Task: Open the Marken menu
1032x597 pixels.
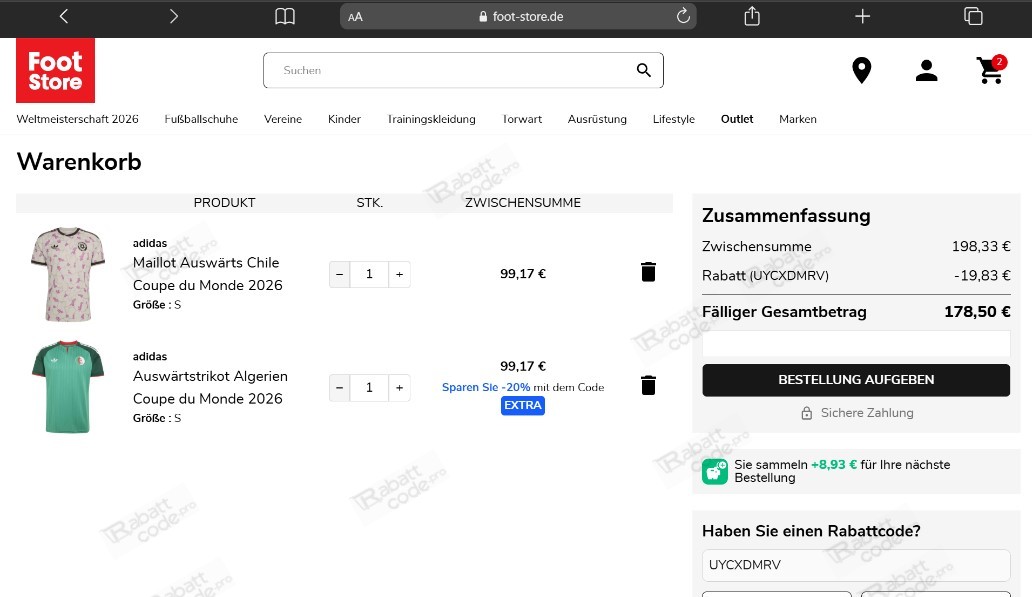Action: click(x=798, y=119)
